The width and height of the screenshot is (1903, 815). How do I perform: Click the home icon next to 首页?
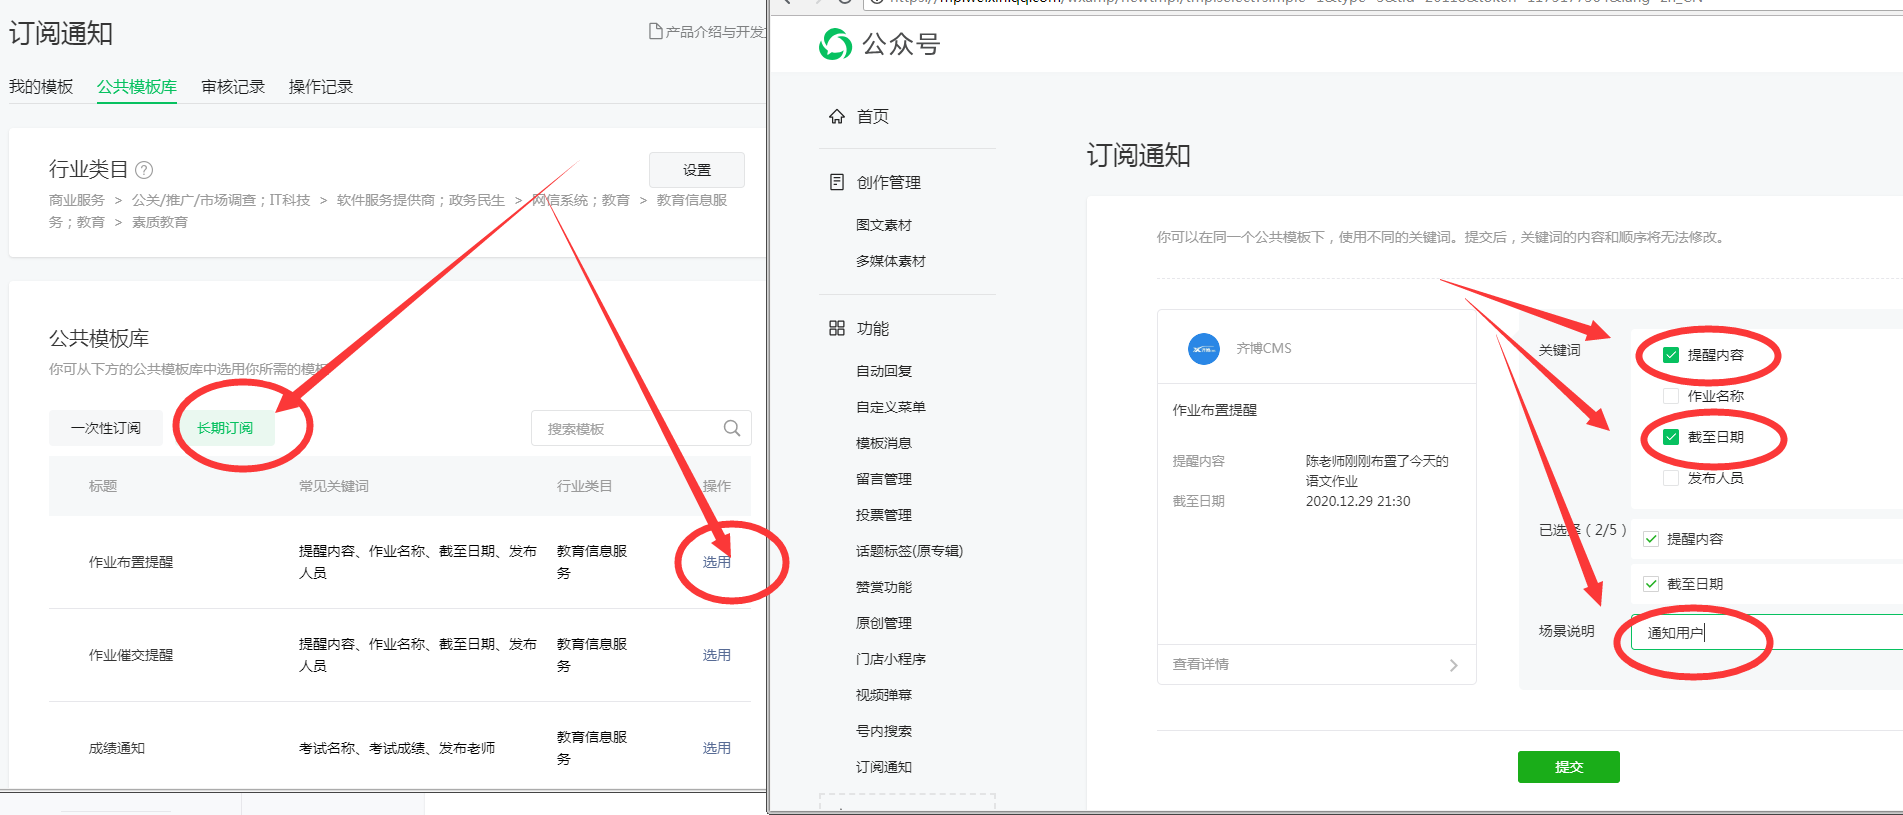837,116
